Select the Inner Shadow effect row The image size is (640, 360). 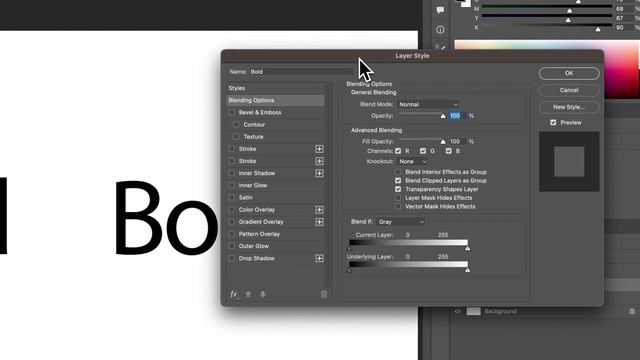pyautogui.click(x=275, y=173)
